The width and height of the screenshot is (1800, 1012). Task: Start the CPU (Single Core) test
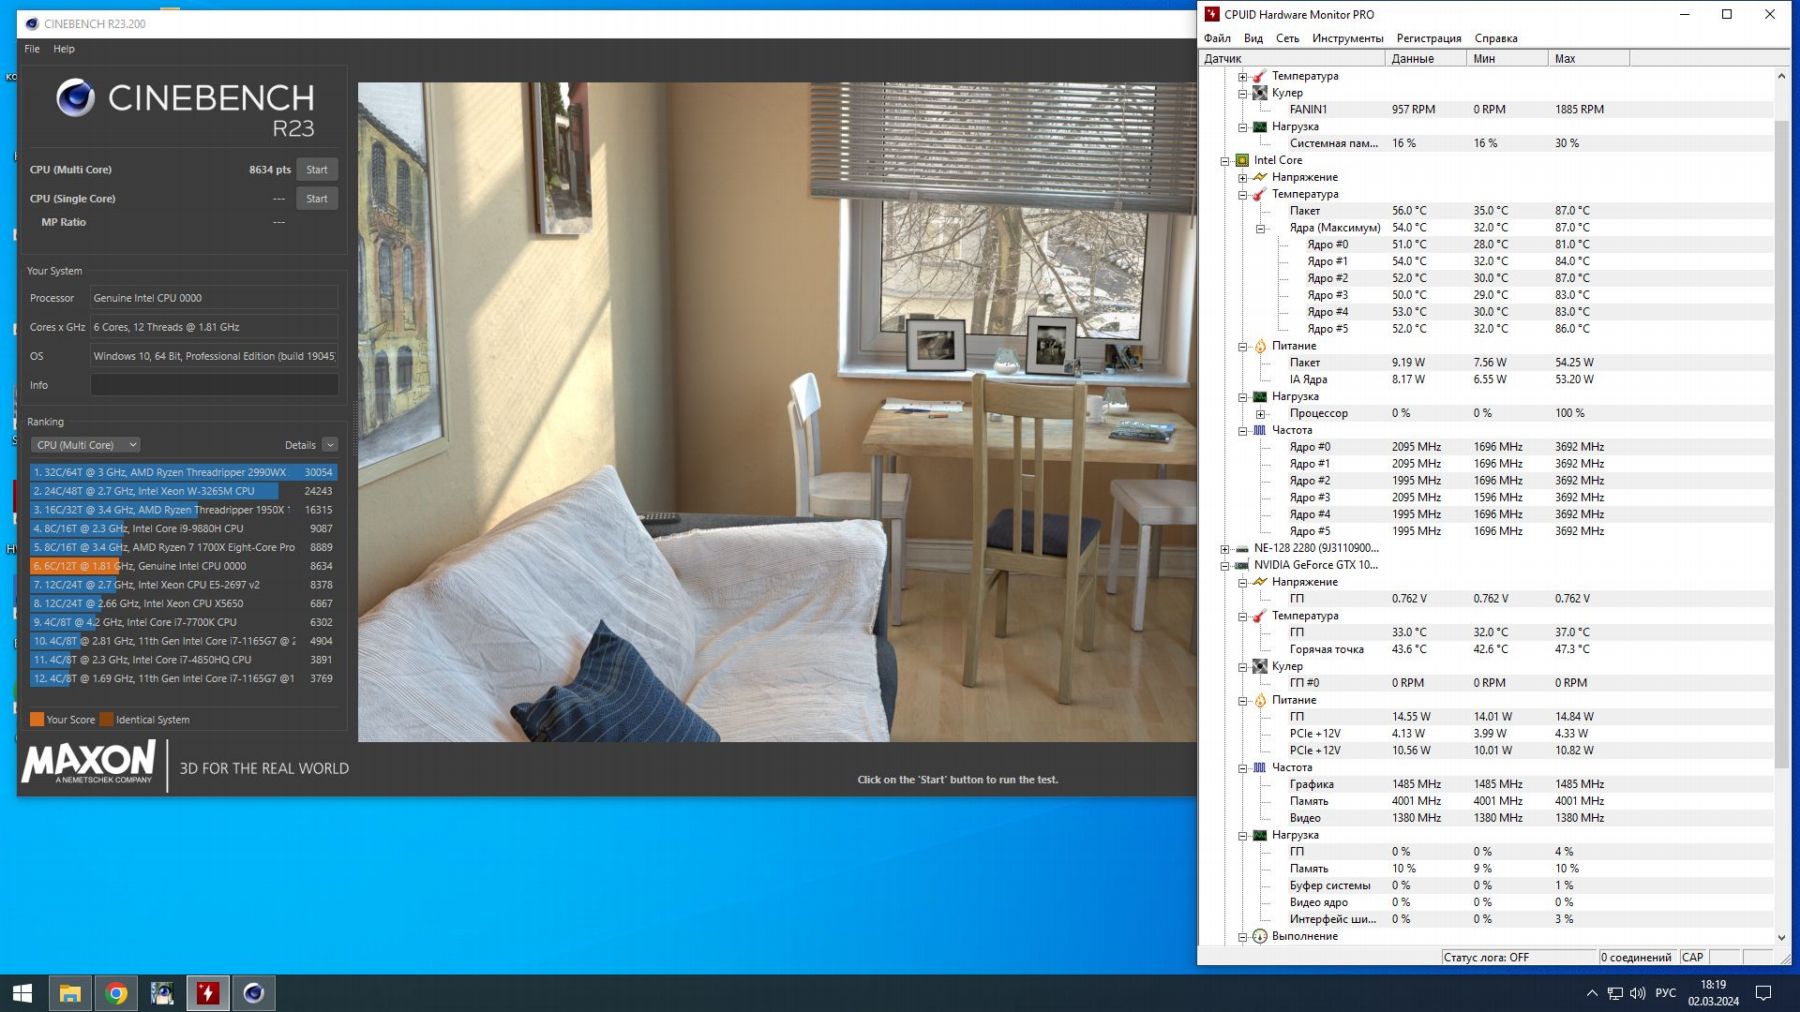317,199
